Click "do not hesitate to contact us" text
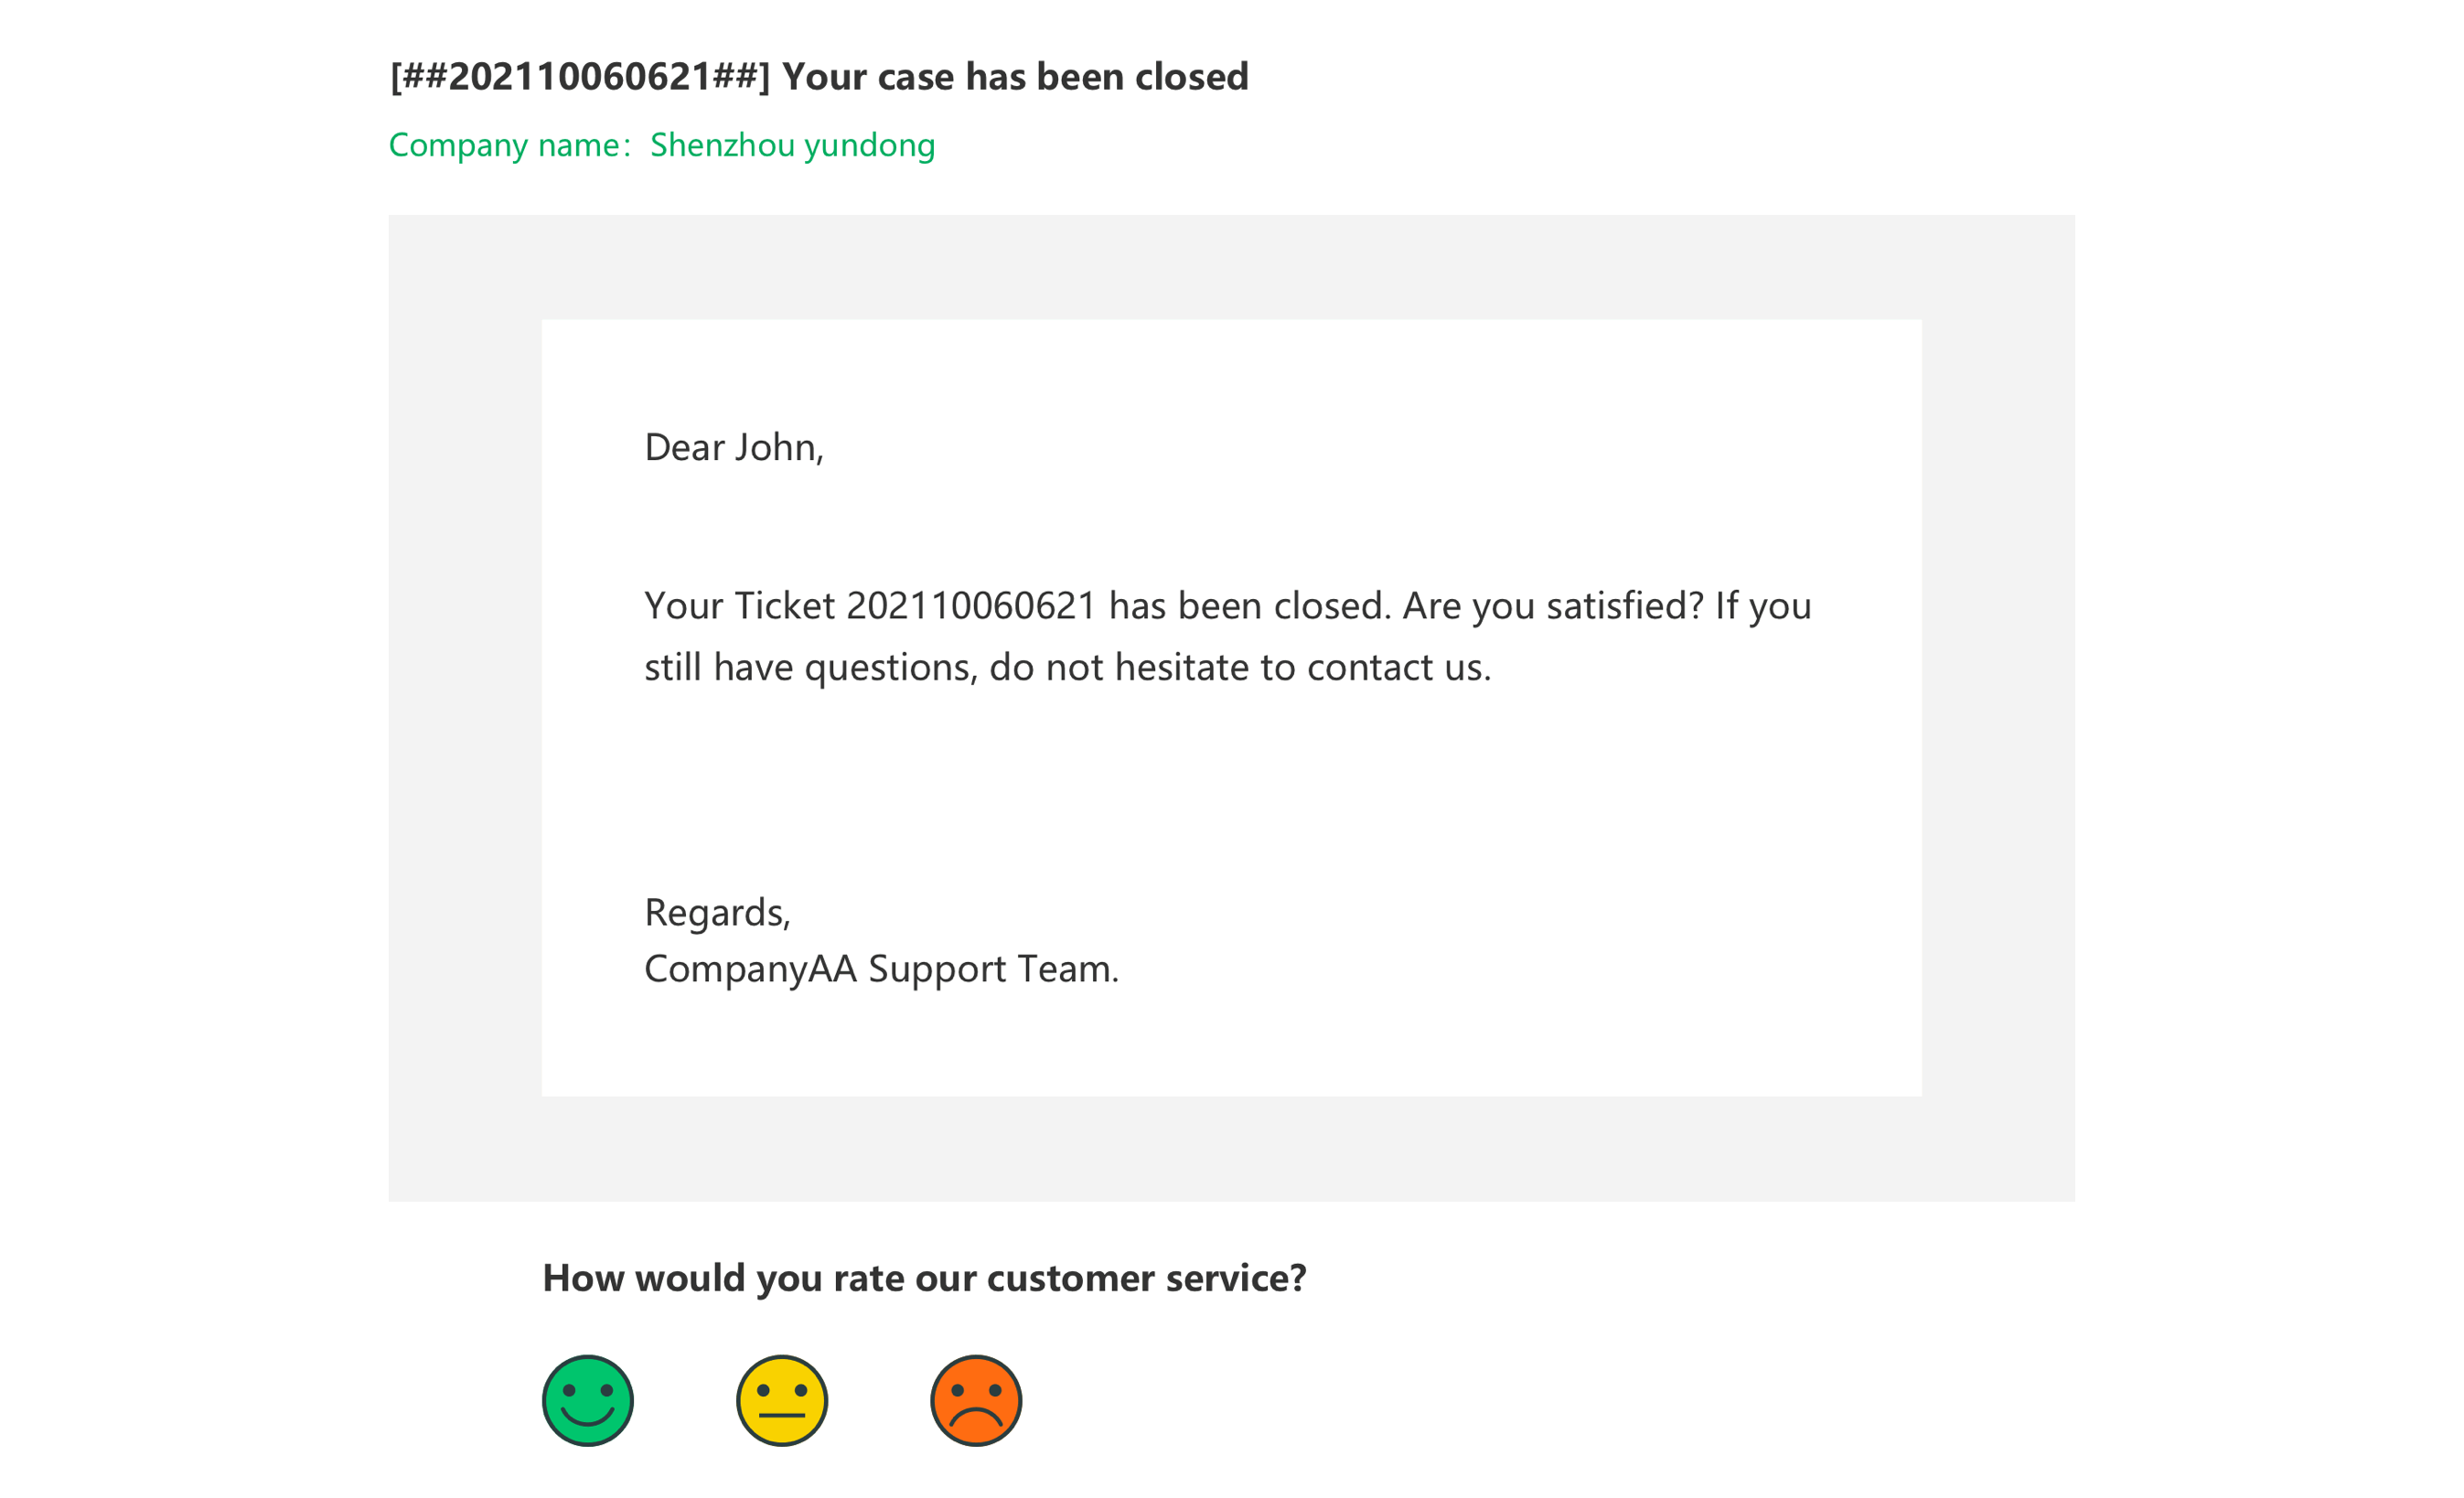This screenshot has width=2464, height=1498. (1240, 667)
